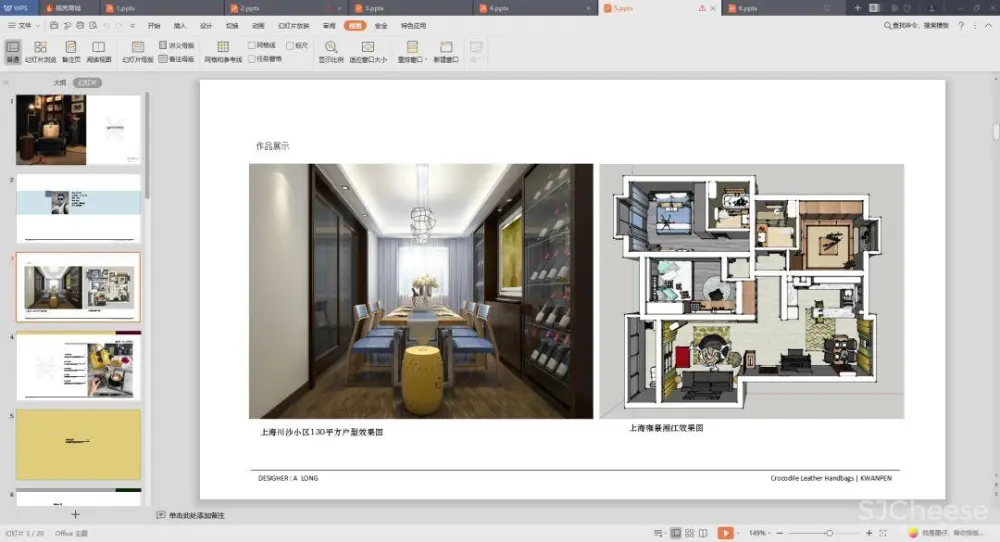This screenshot has height=542, width=1000.
Task: Switch to Outline pane tab (大纲)
Action: pos(59,82)
